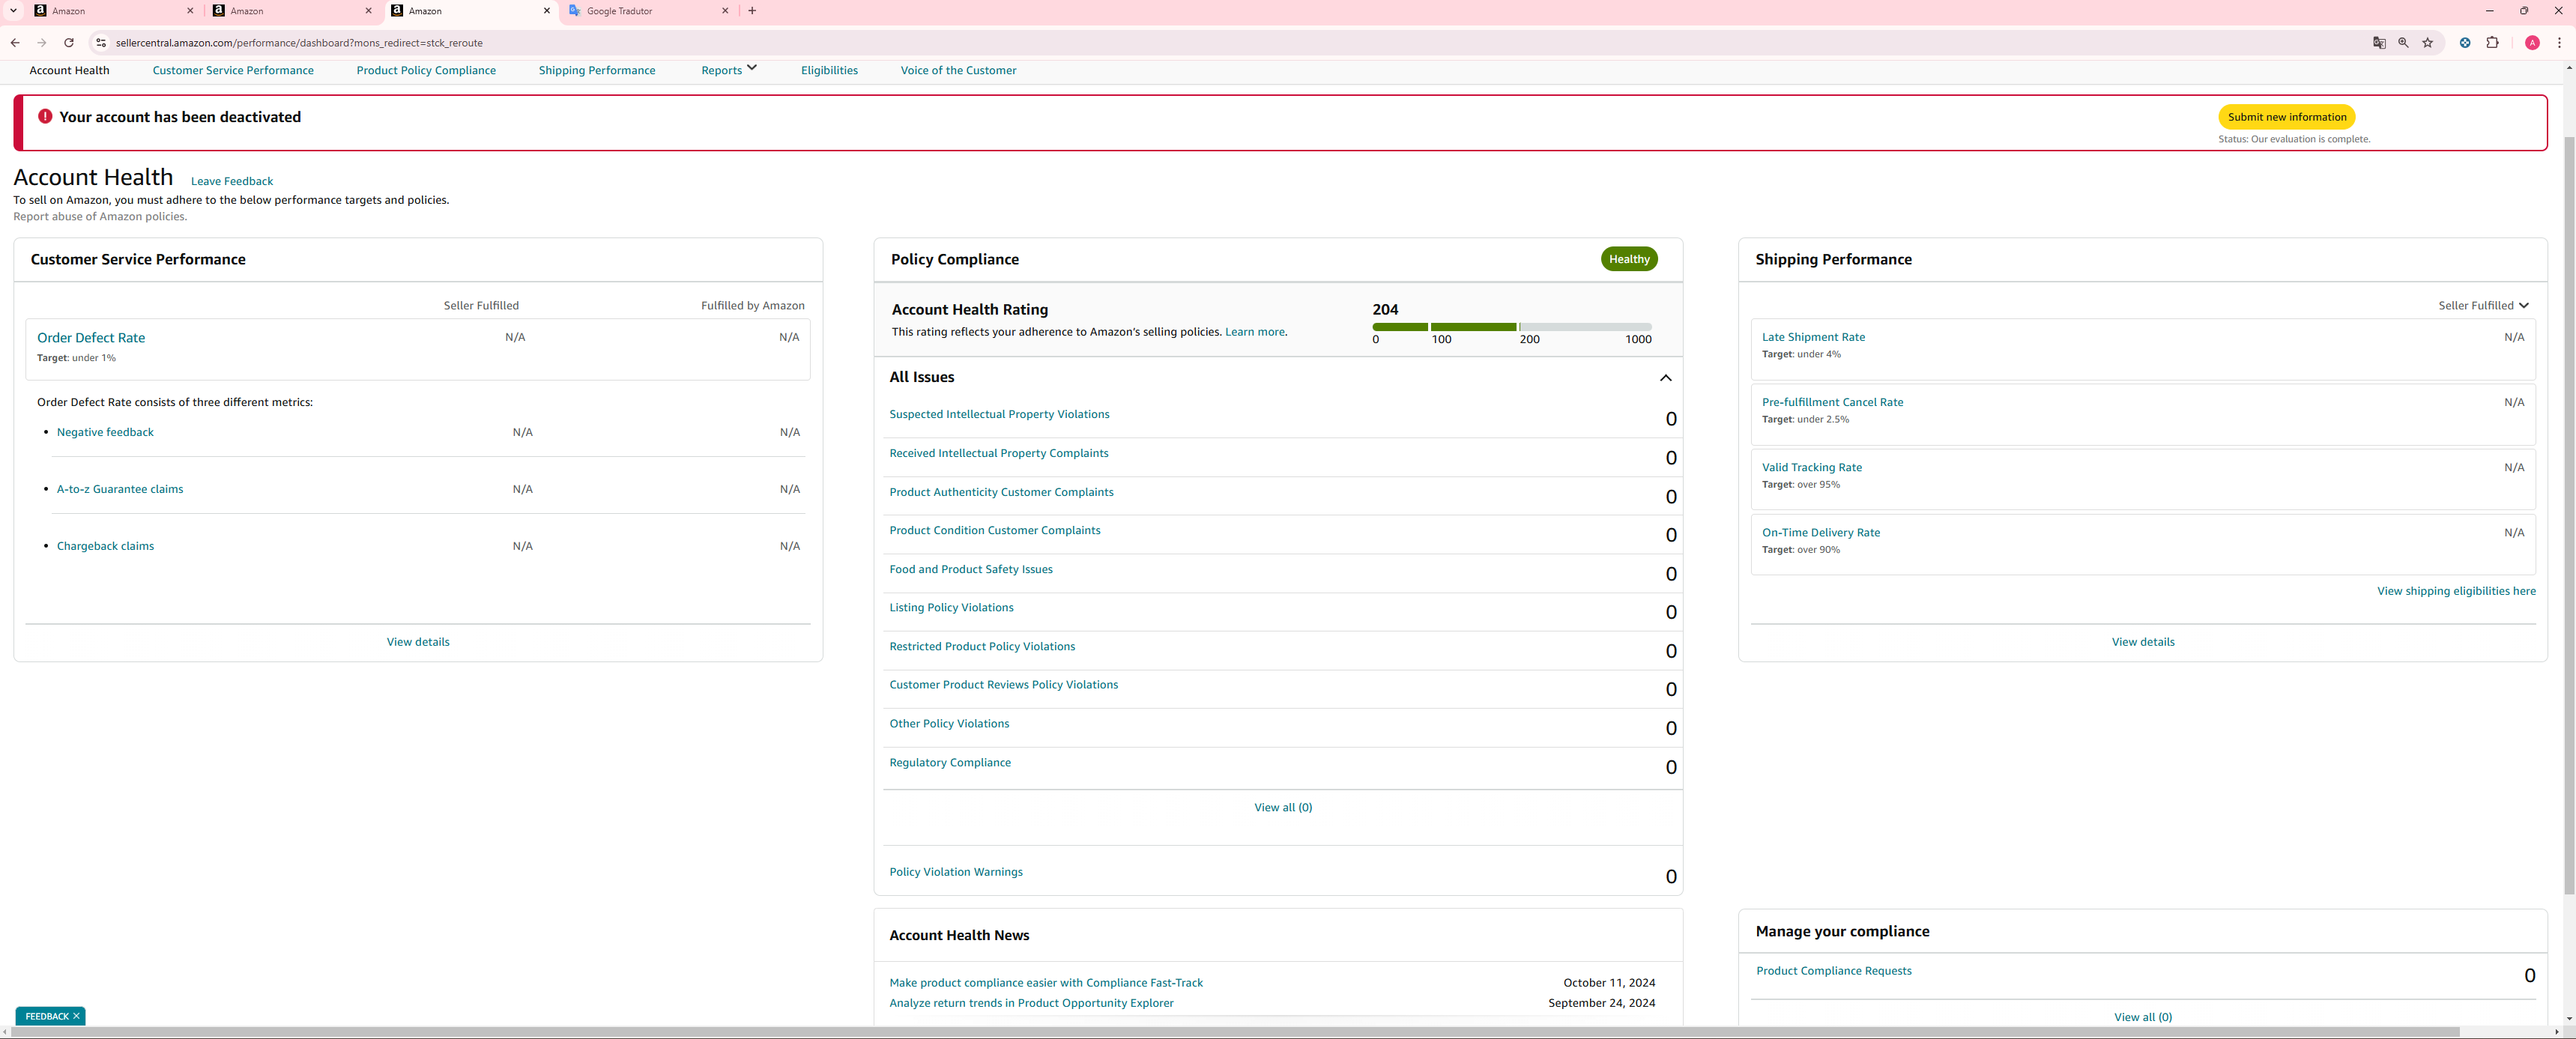Open Product Condition Customer Complaints
This screenshot has height=1039, width=2576.
(995, 530)
